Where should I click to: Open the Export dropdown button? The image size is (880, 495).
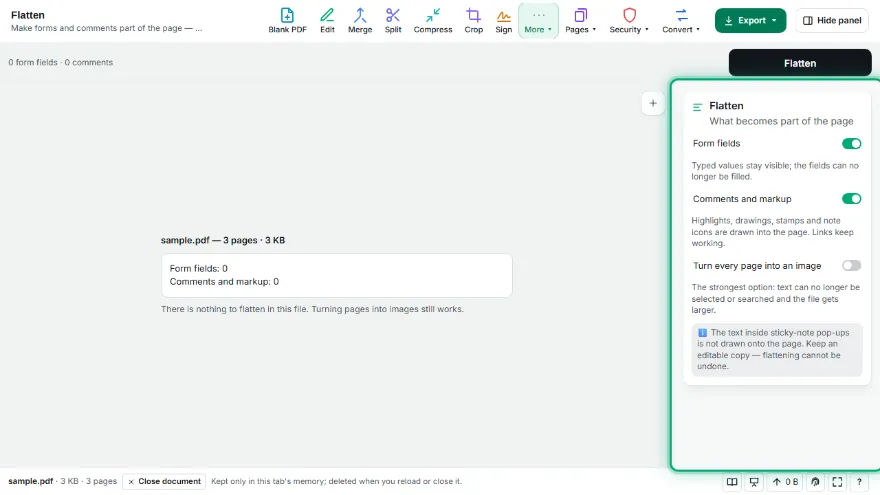(x=750, y=21)
